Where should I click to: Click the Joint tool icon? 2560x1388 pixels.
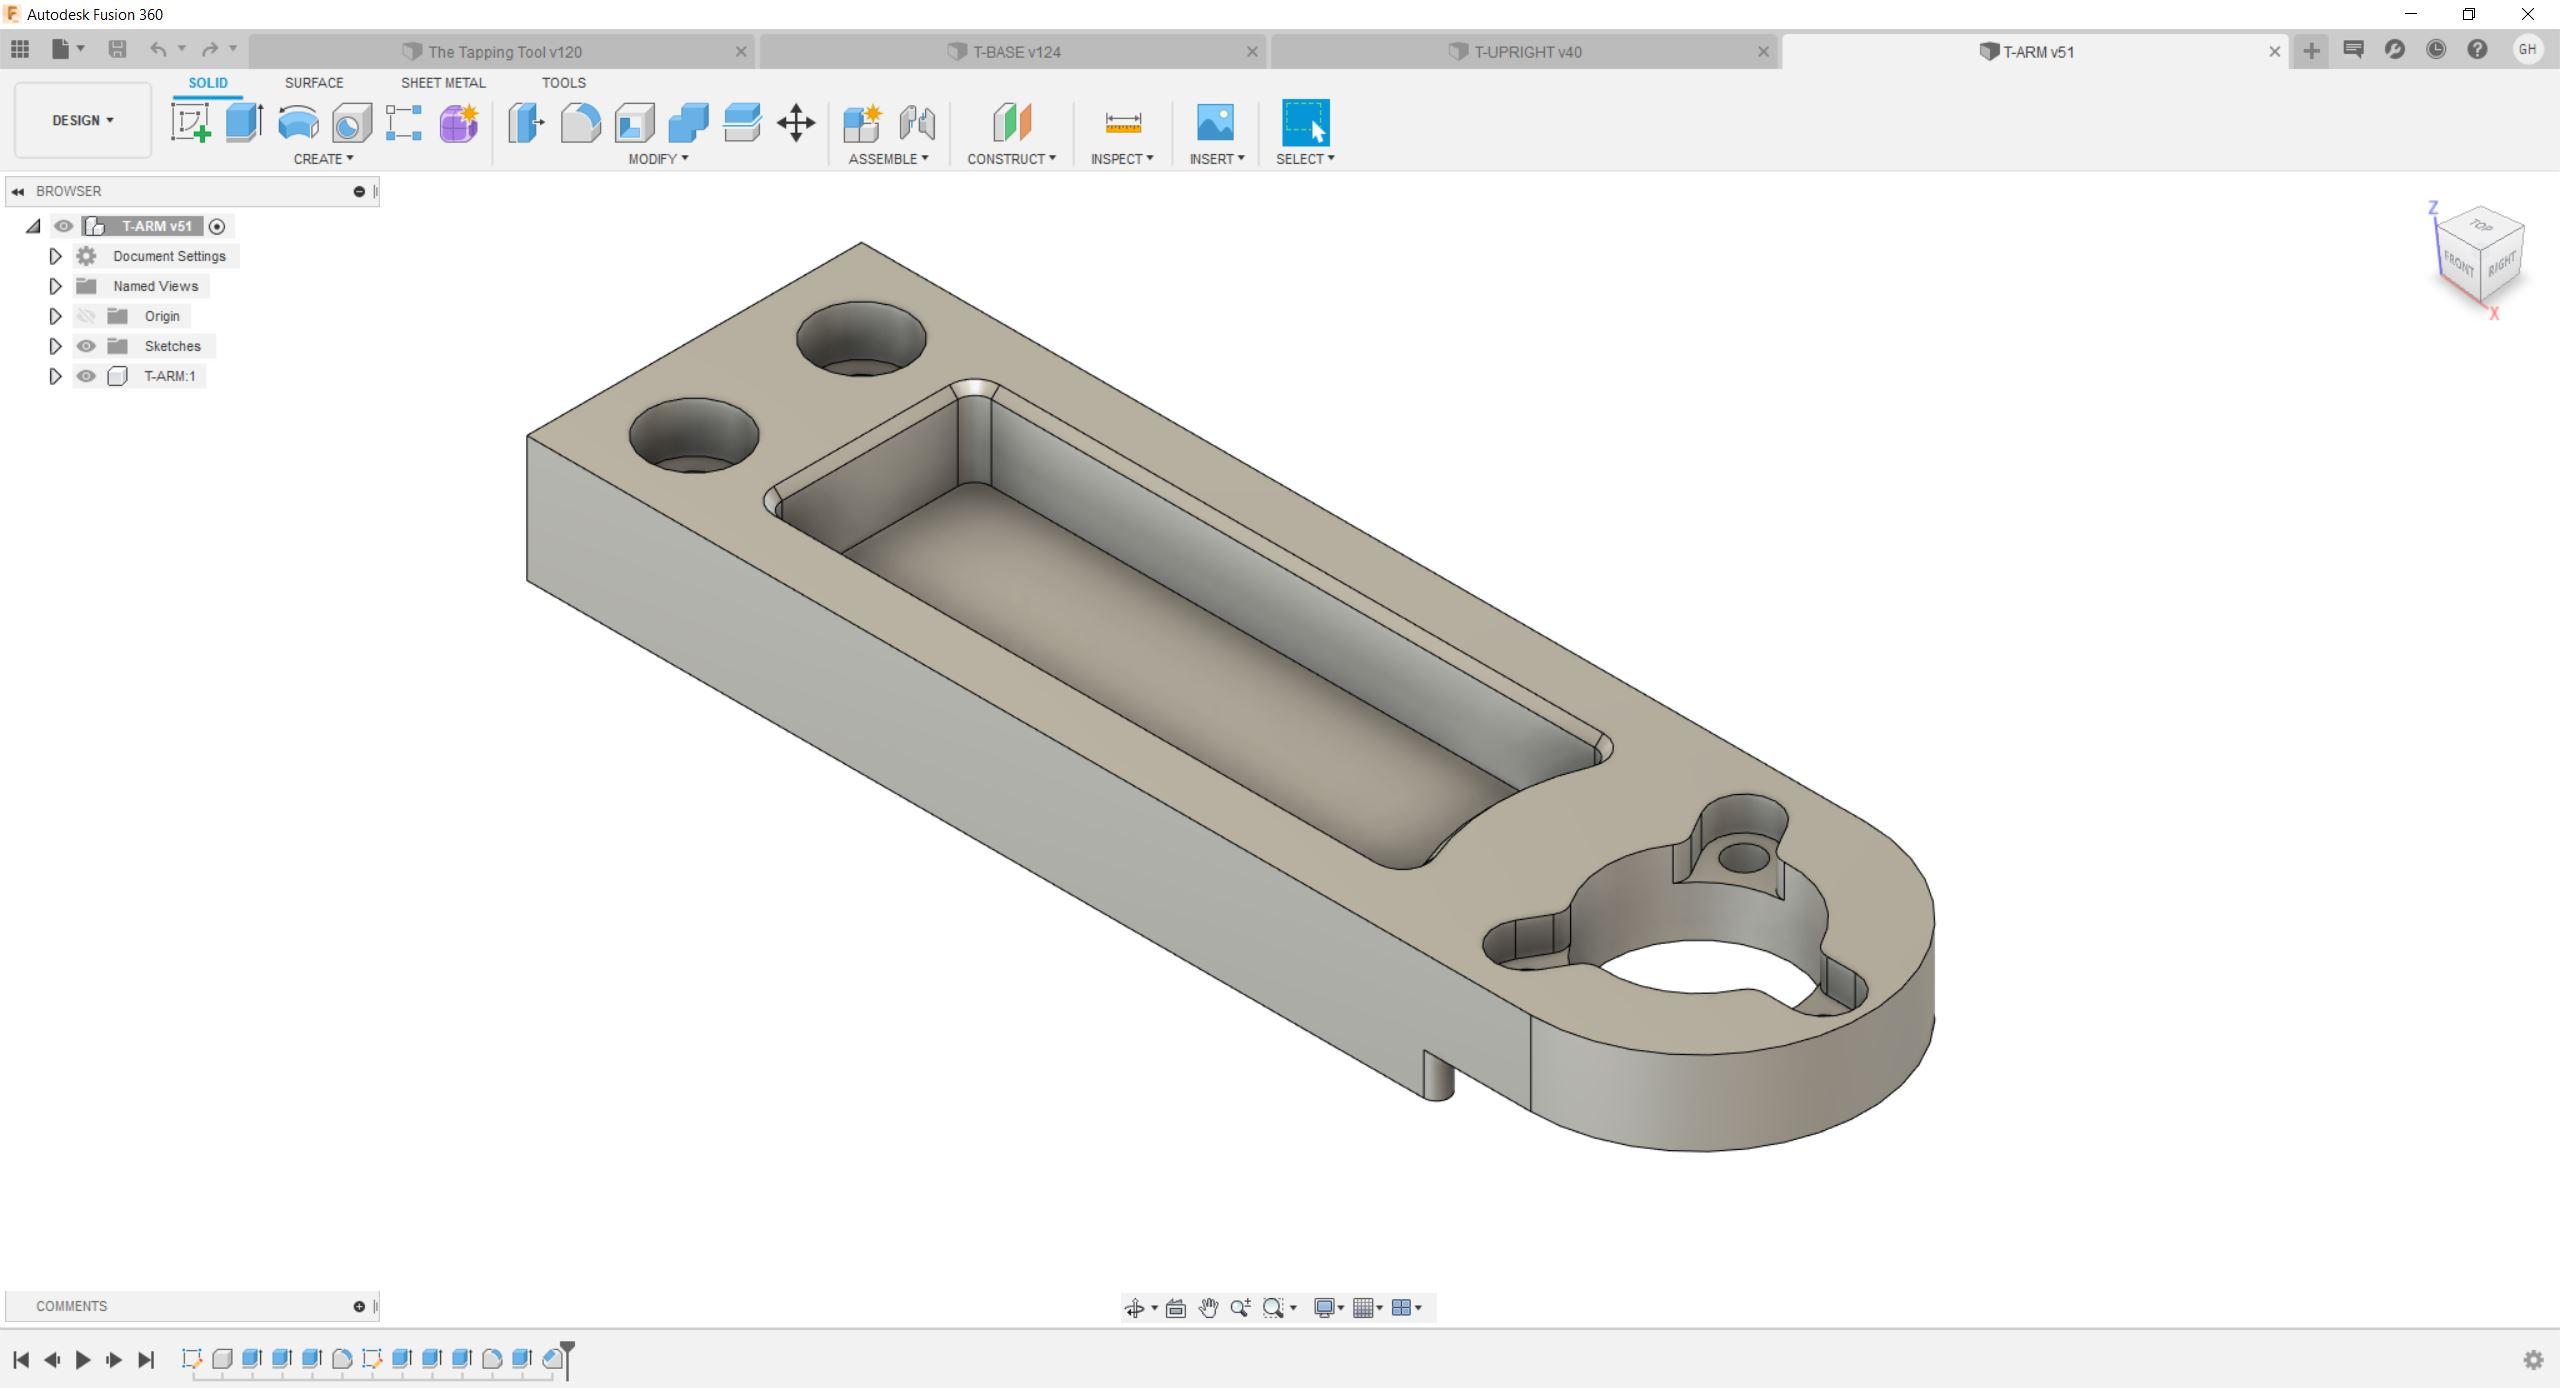click(x=916, y=123)
